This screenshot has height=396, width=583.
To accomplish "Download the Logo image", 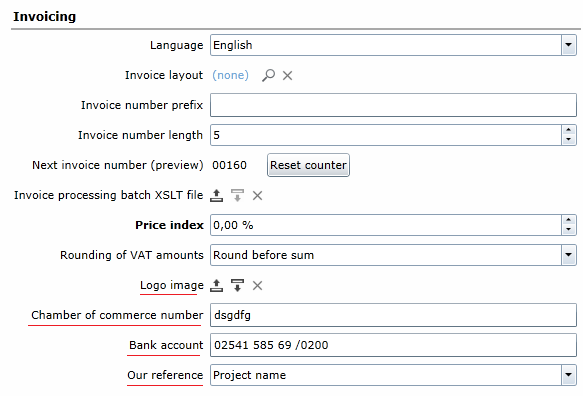I will [237, 286].
